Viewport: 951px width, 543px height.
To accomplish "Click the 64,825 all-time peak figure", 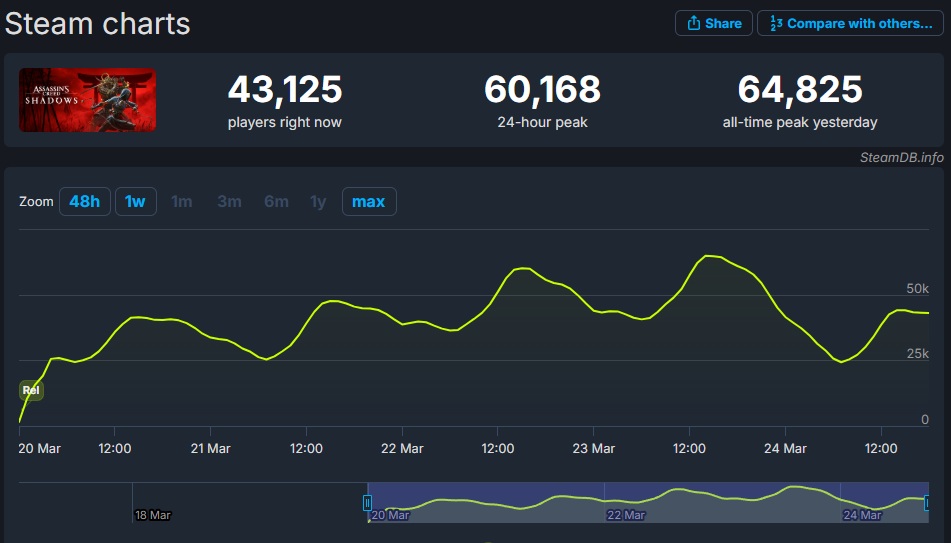I will [x=800, y=89].
